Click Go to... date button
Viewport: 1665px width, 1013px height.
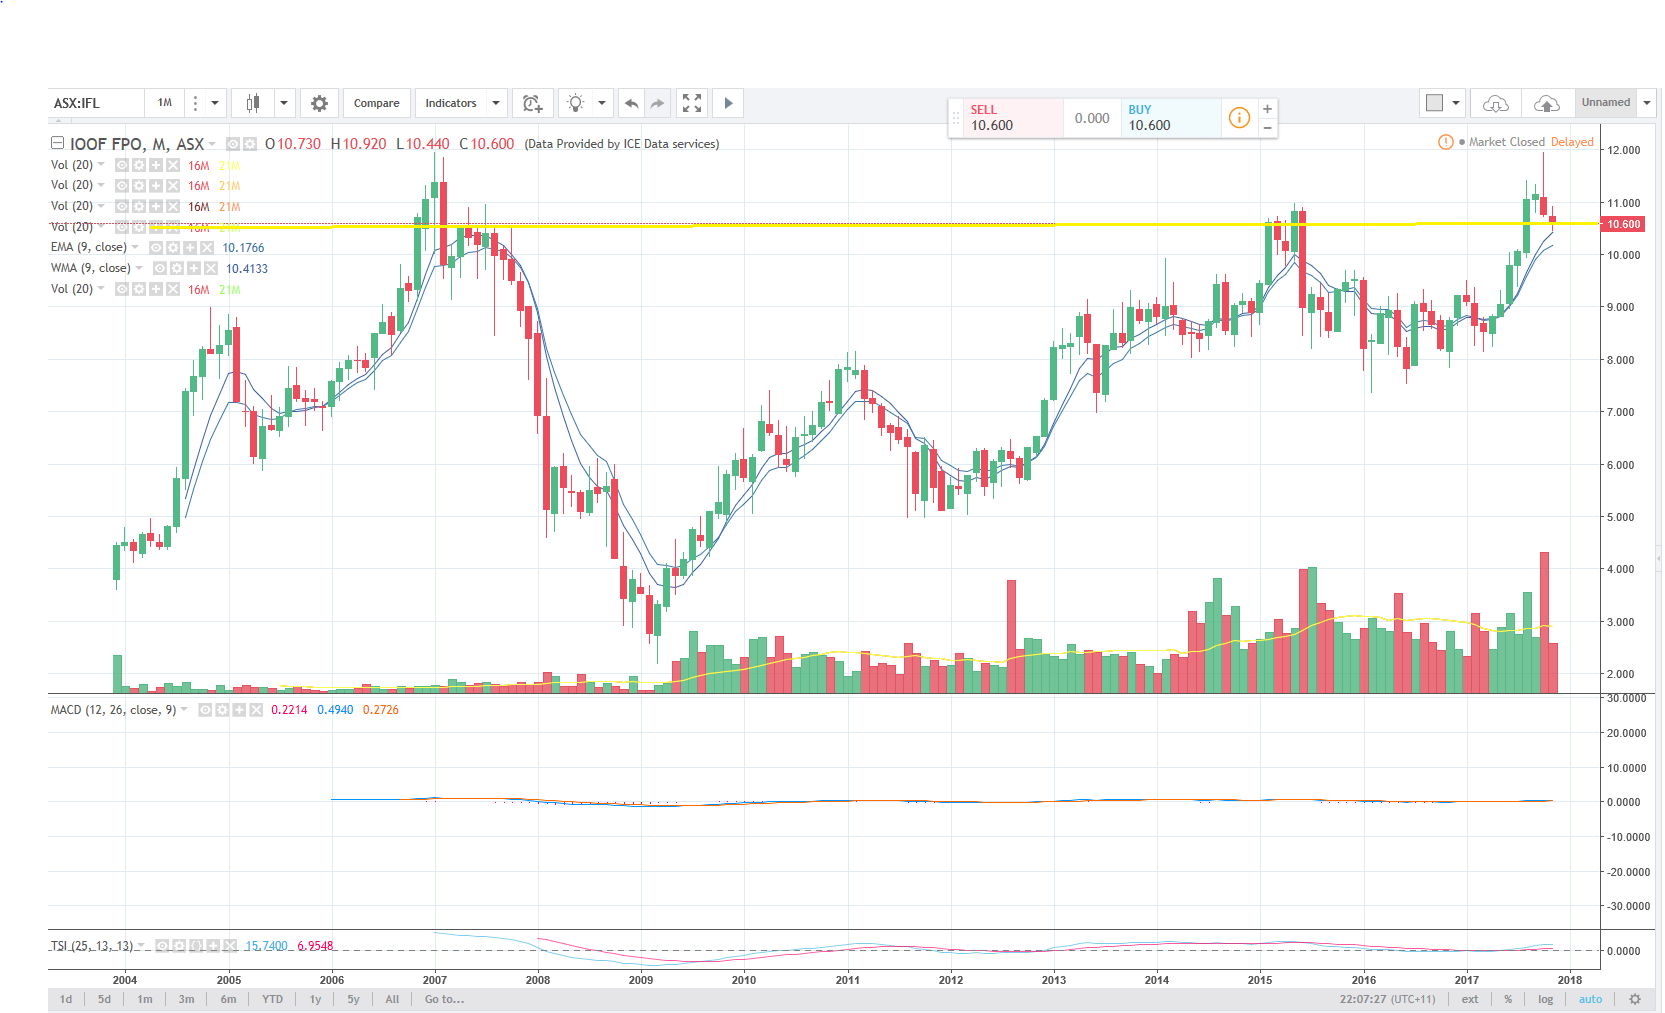444,999
